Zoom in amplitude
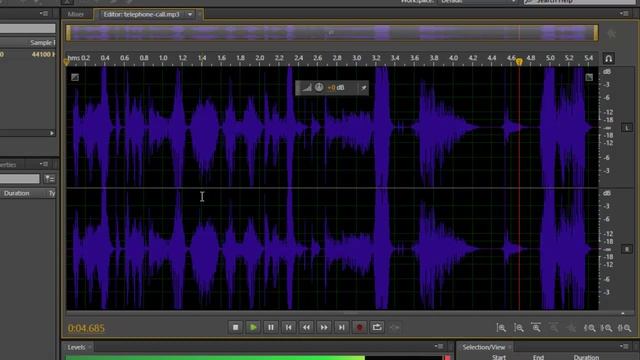The image size is (640, 360). point(501,328)
